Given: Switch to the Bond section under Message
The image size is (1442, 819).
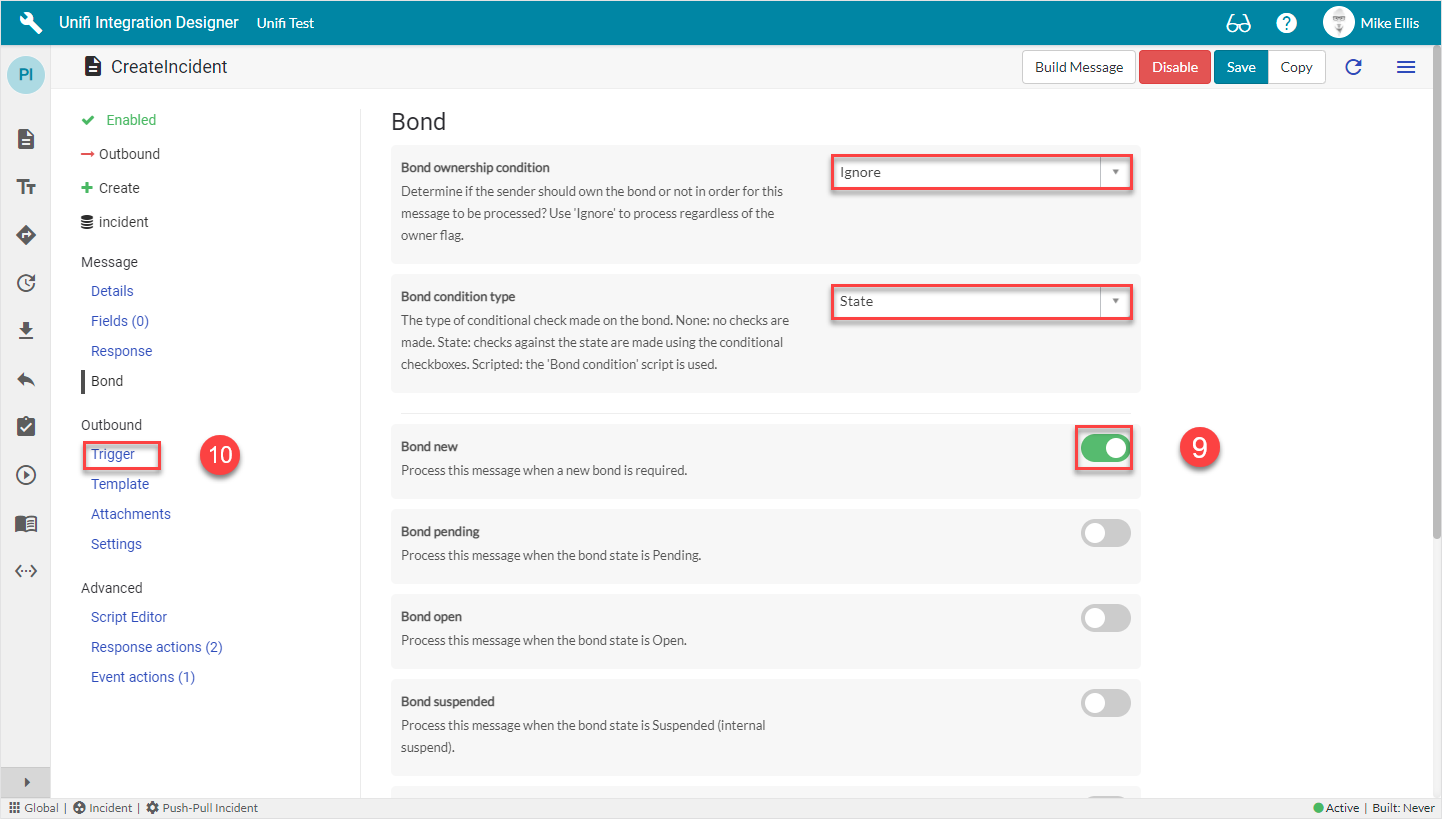Looking at the screenshot, I should [x=106, y=380].
